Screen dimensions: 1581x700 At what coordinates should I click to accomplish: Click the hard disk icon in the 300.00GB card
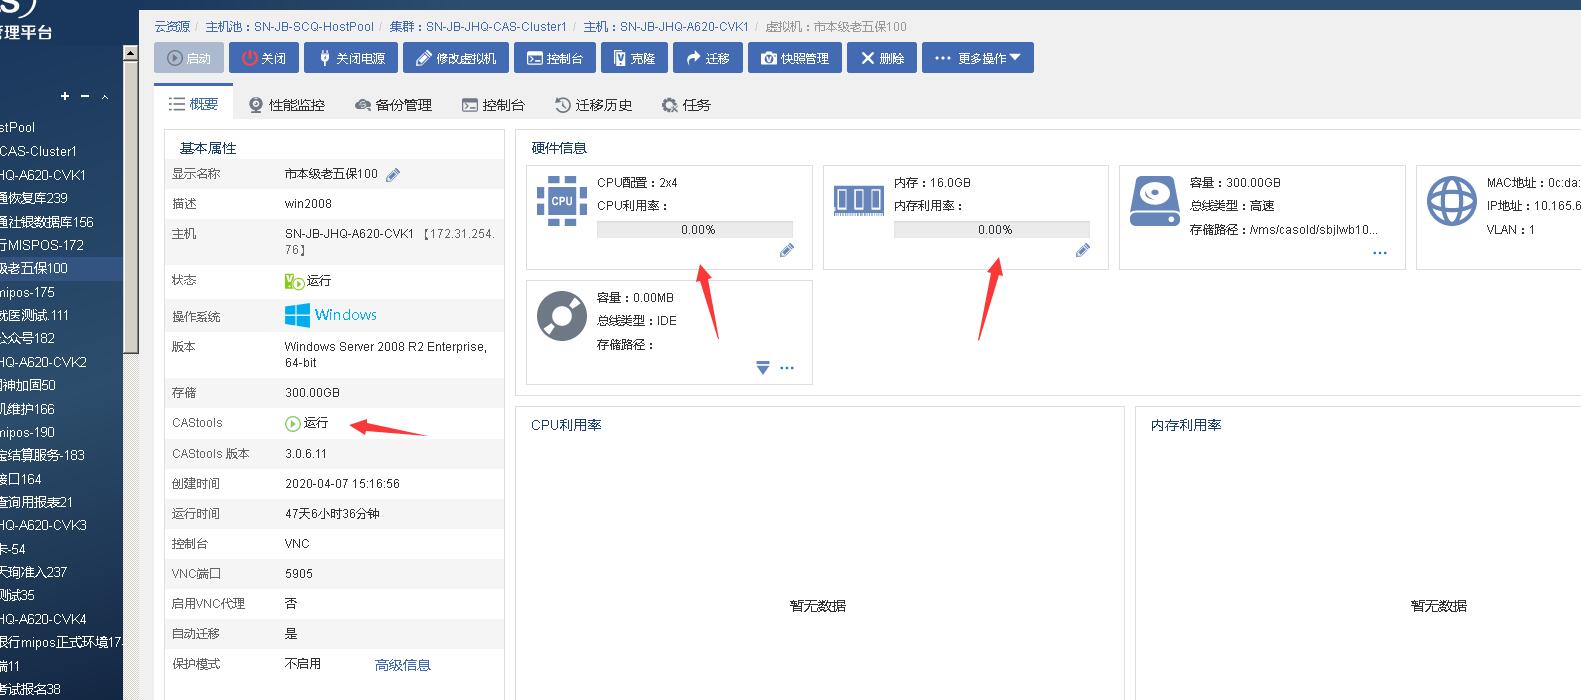click(1154, 201)
